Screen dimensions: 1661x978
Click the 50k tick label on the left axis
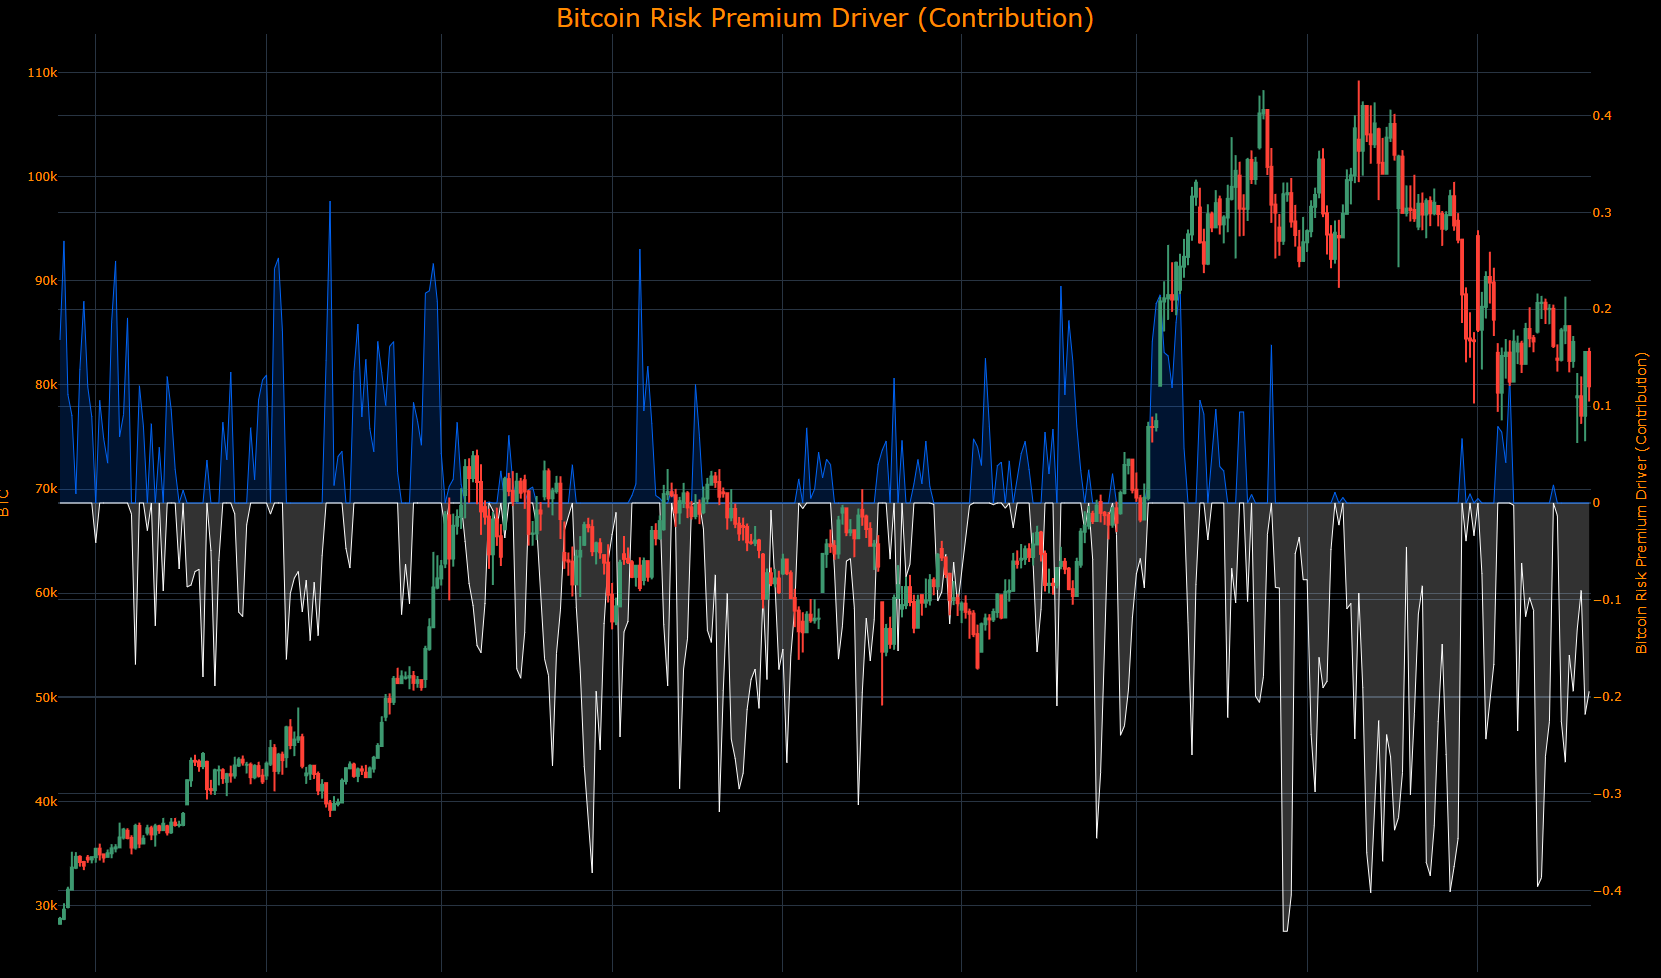[x=46, y=697]
